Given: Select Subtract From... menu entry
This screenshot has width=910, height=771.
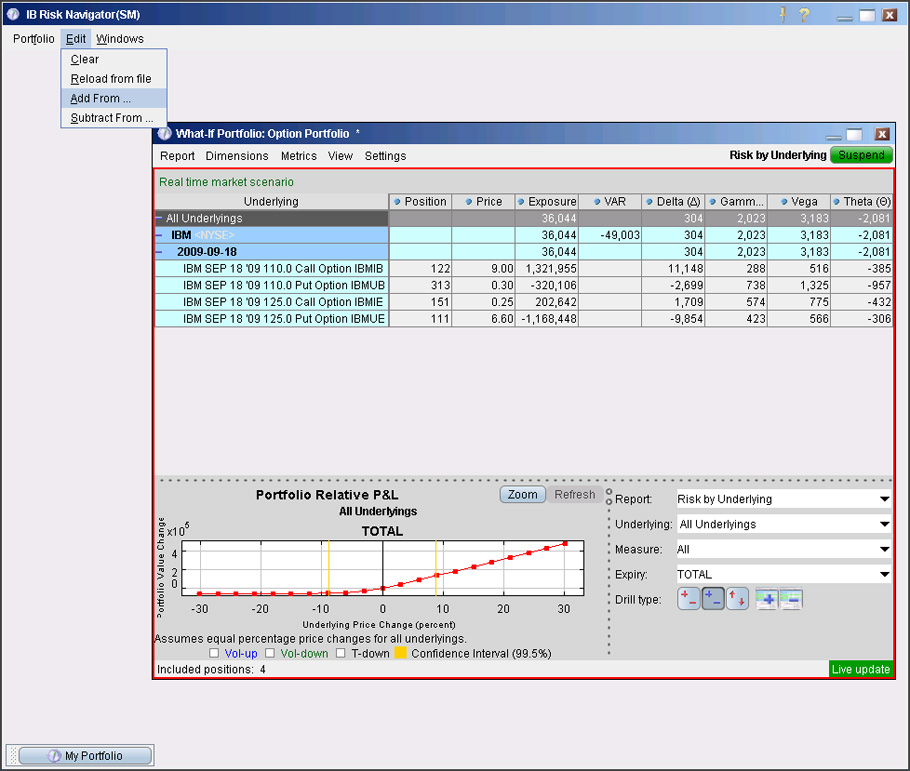Looking at the screenshot, I should [x=114, y=118].
